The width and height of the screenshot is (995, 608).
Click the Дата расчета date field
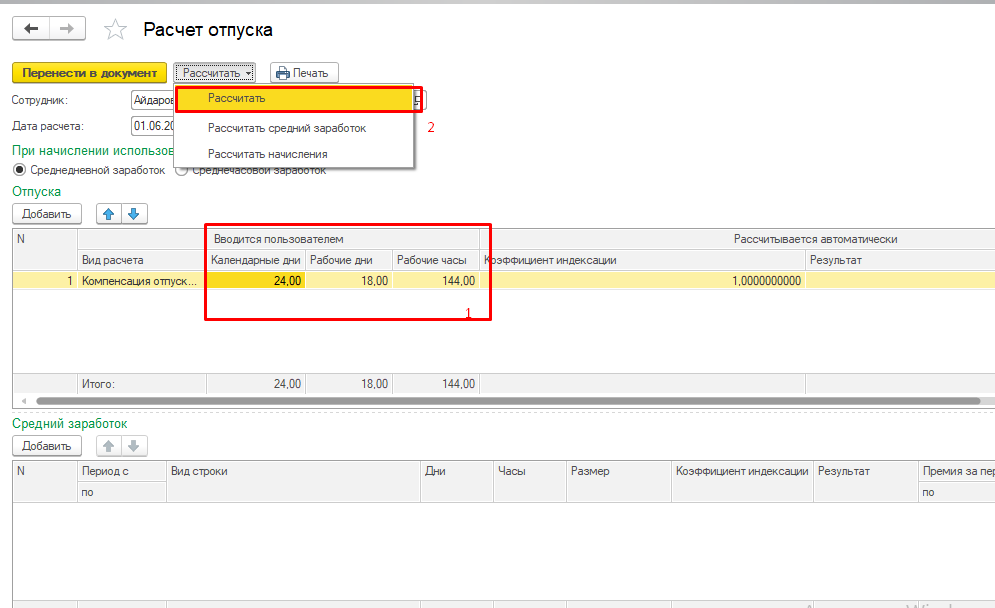[x=153, y=126]
